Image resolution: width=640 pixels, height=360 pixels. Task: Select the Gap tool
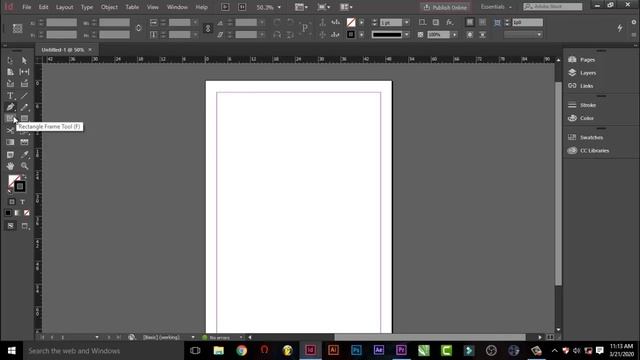click(24, 72)
